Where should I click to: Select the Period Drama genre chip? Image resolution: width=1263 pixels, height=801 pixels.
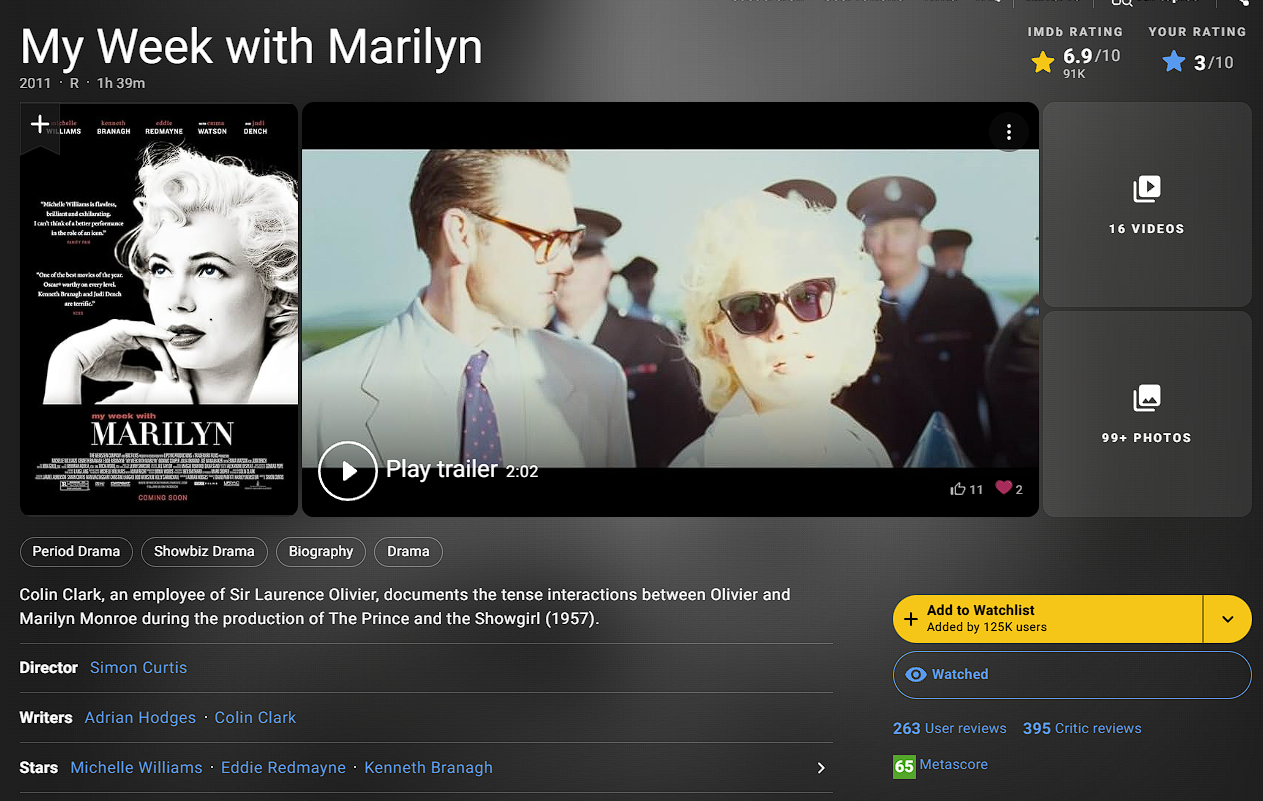(x=76, y=551)
